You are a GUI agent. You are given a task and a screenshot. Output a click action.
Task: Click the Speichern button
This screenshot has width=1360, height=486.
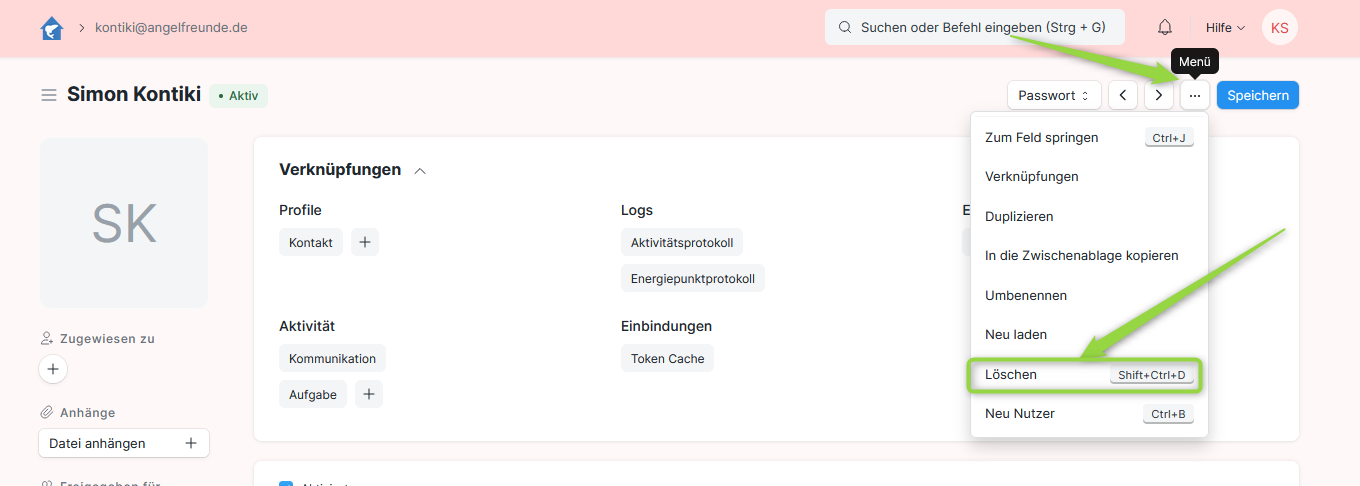(1257, 96)
